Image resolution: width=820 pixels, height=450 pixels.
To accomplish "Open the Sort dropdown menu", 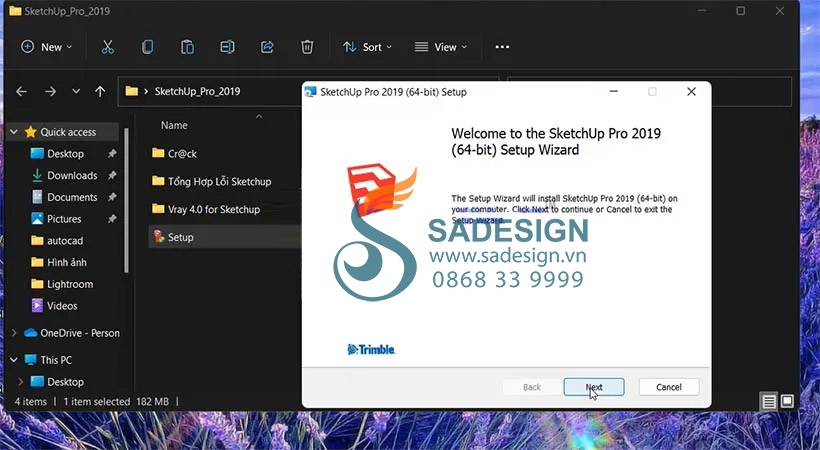I will [x=367, y=47].
